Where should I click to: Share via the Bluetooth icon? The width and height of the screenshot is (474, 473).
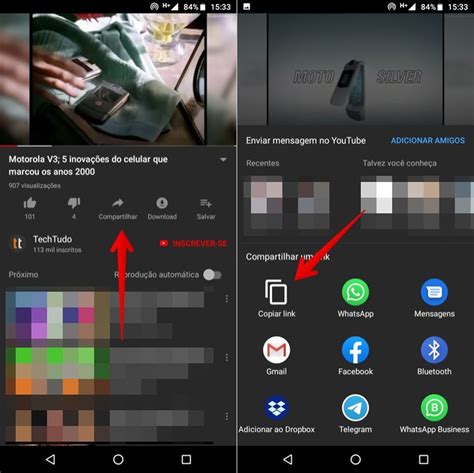click(x=434, y=350)
